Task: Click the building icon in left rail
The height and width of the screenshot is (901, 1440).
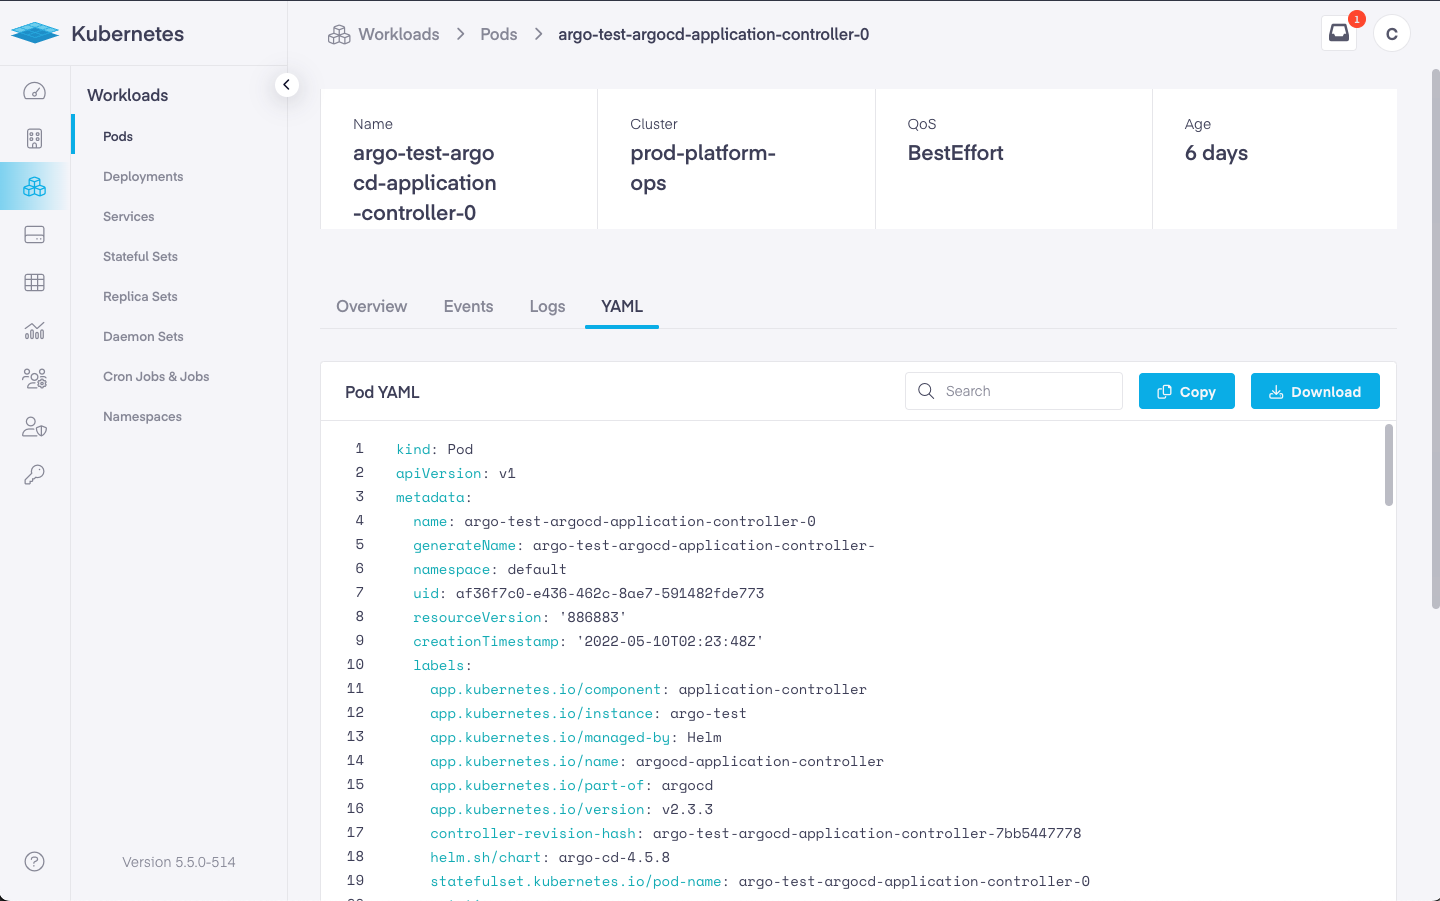Action: pyautogui.click(x=35, y=139)
